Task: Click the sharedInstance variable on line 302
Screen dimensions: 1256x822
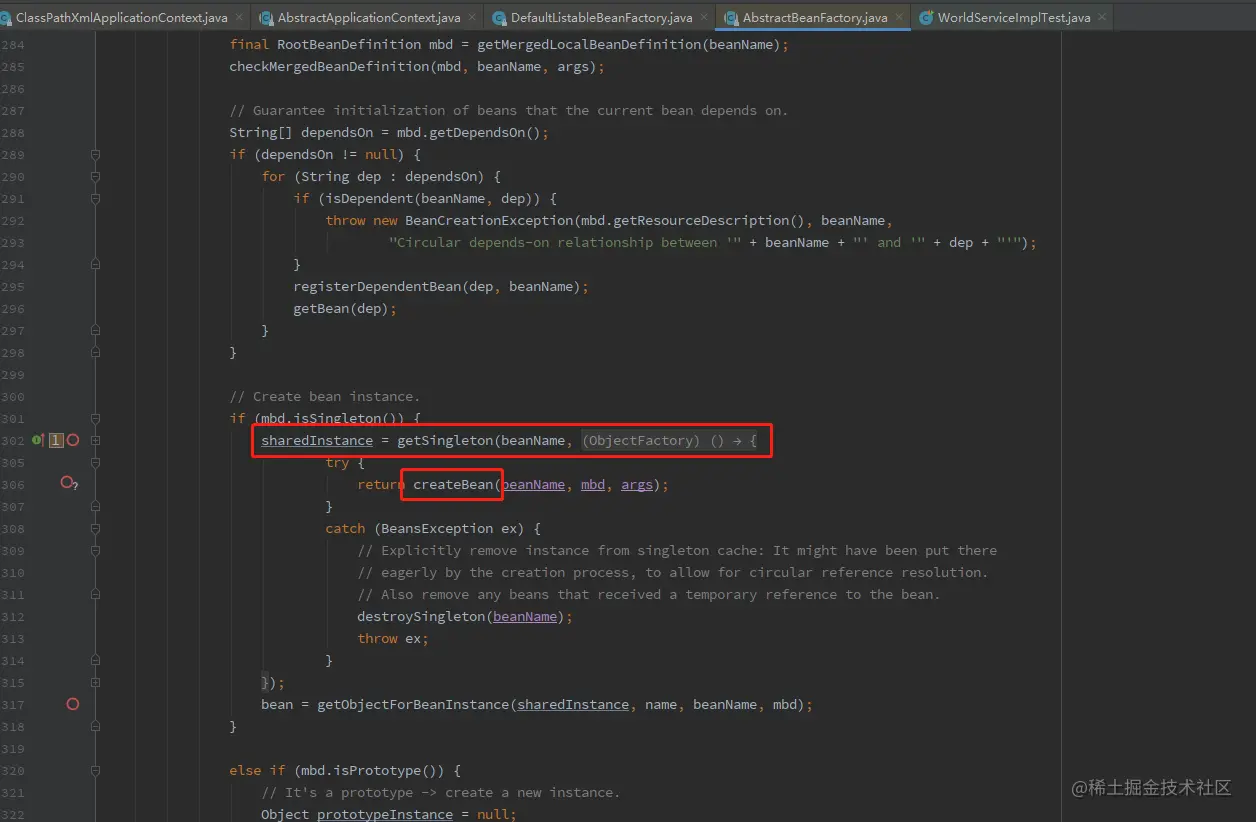Action: point(317,440)
